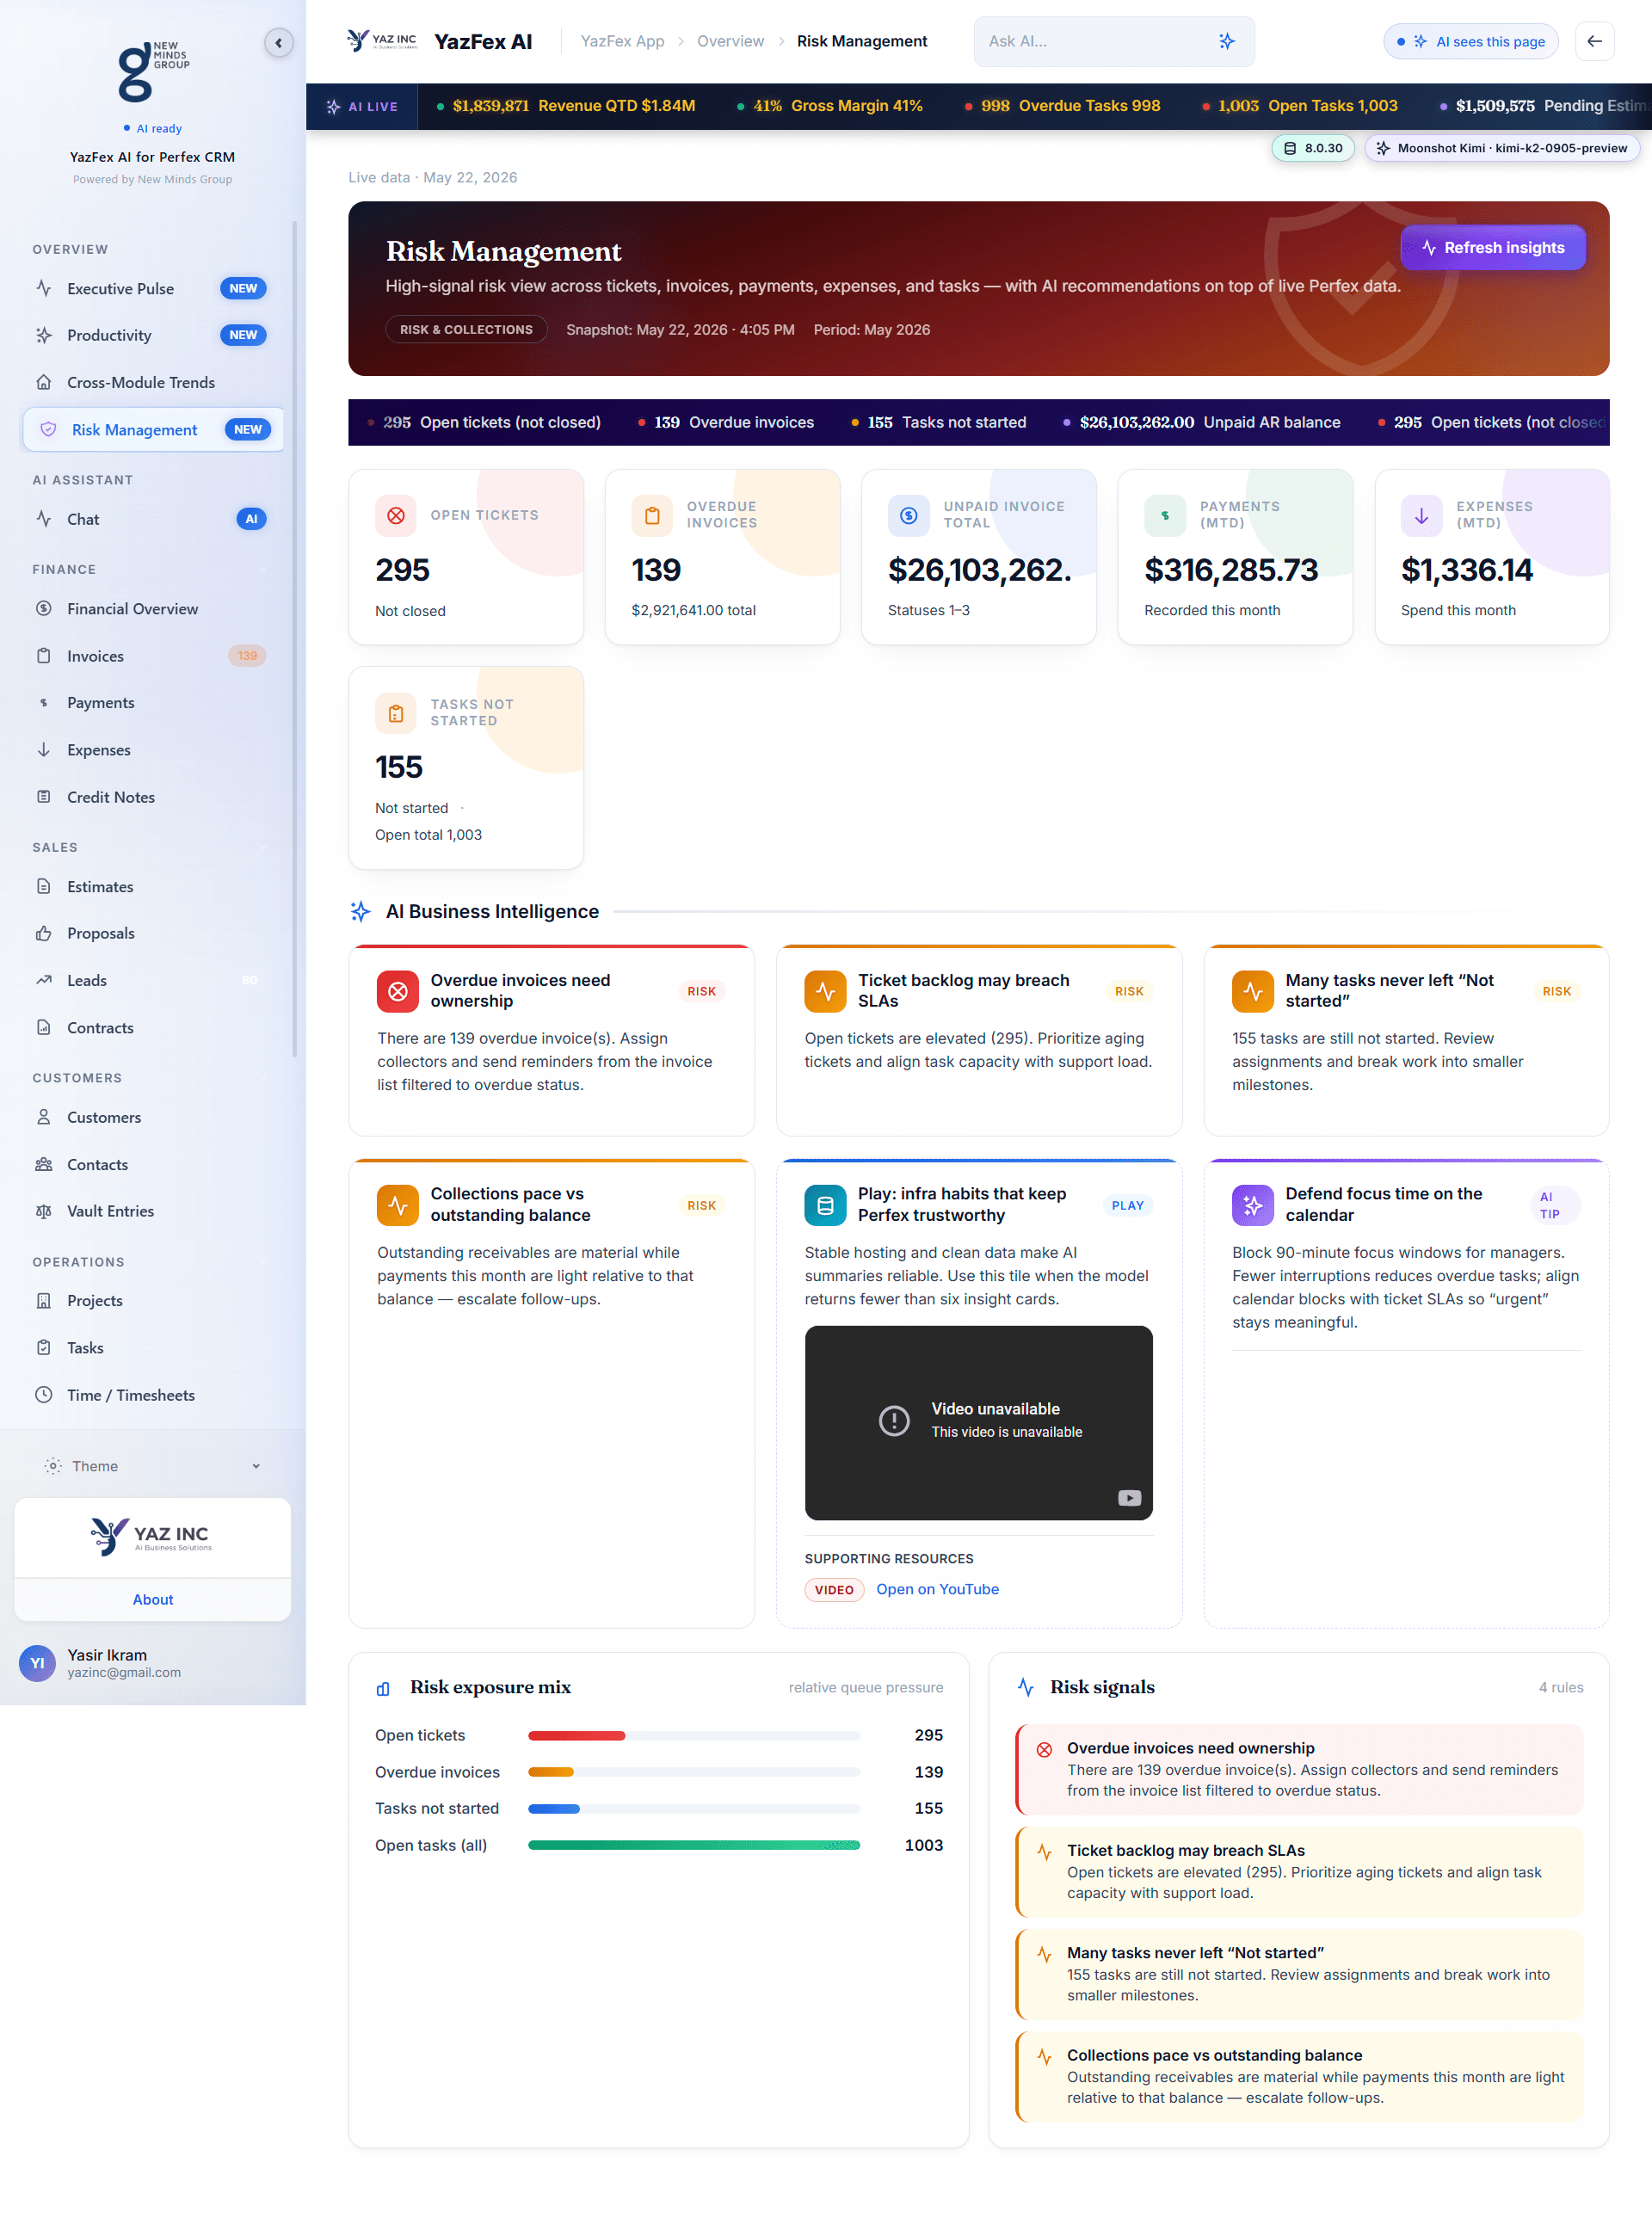Click the Executive Pulse activity icon

(x=44, y=288)
